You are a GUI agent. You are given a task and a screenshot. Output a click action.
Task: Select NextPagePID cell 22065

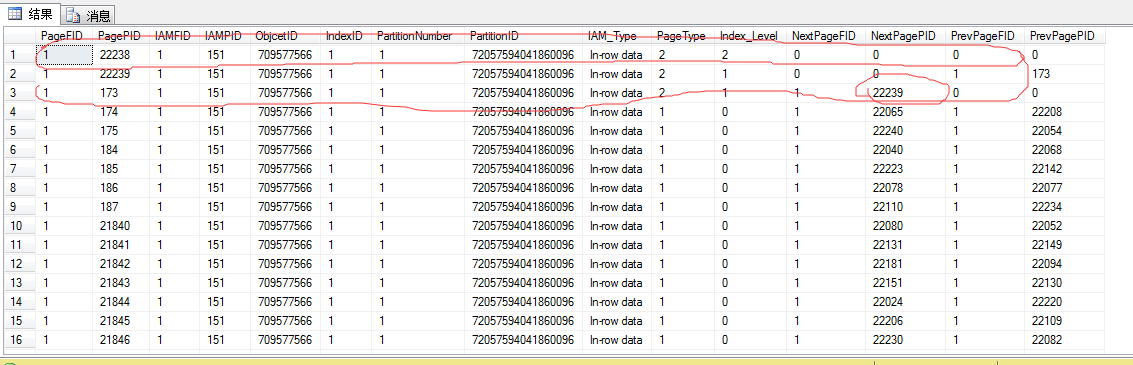coord(905,112)
